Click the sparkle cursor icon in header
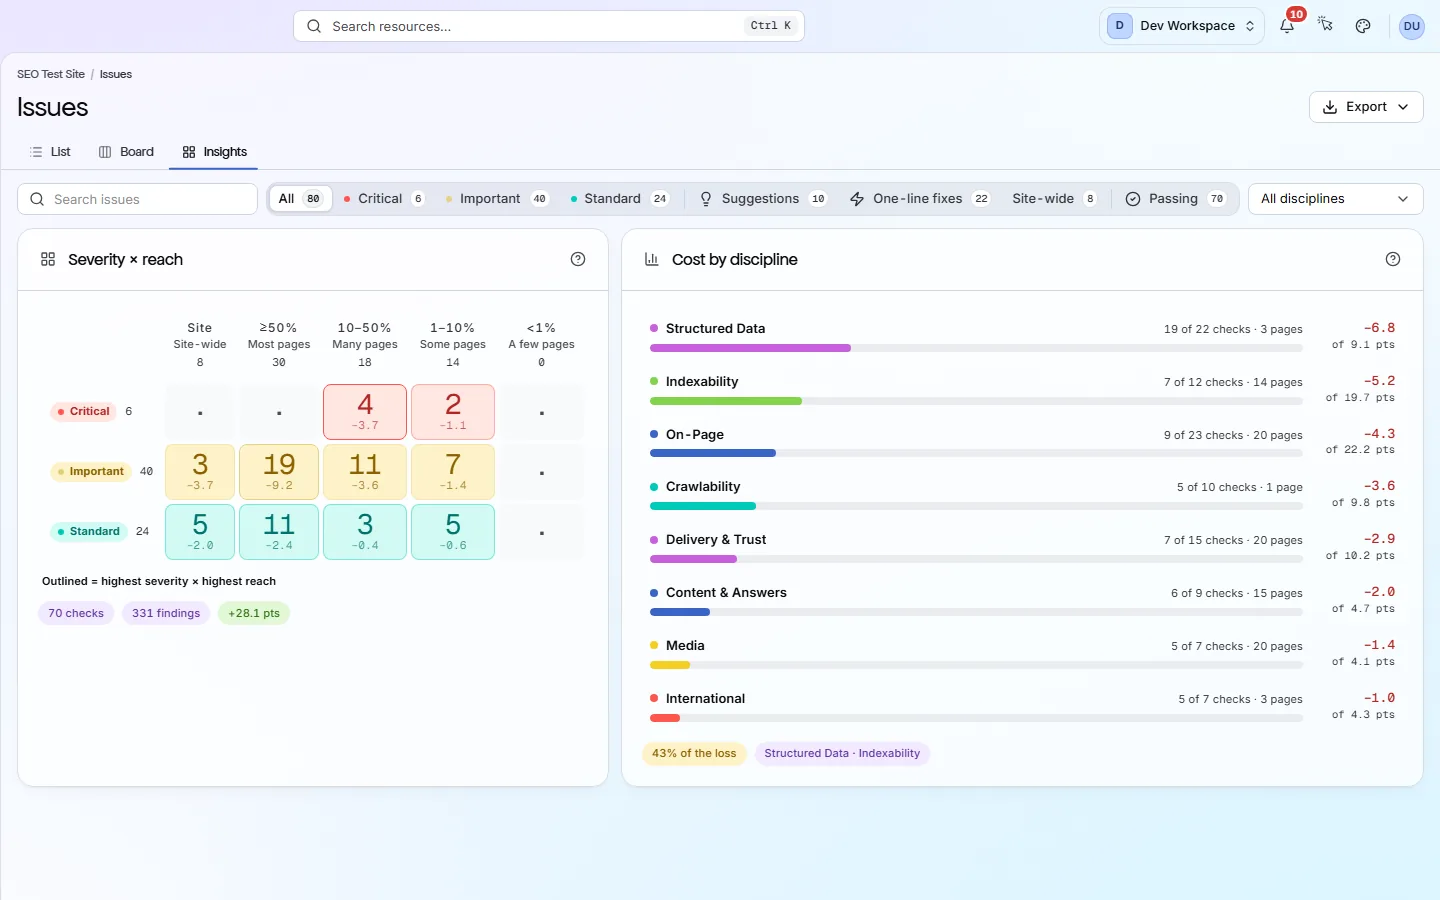The width and height of the screenshot is (1440, 900). [x=1325, y=26]
